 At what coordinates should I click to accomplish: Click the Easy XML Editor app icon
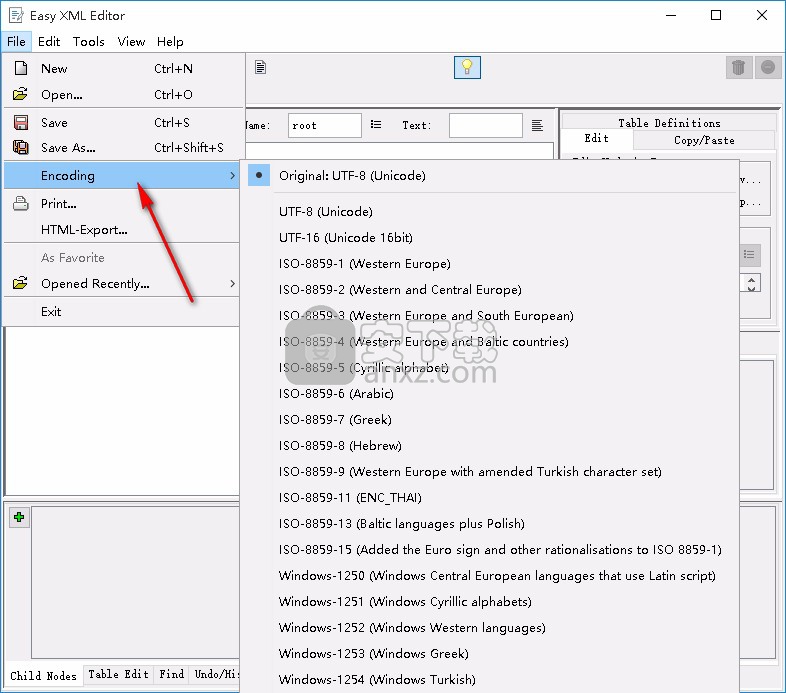(16, 16)
